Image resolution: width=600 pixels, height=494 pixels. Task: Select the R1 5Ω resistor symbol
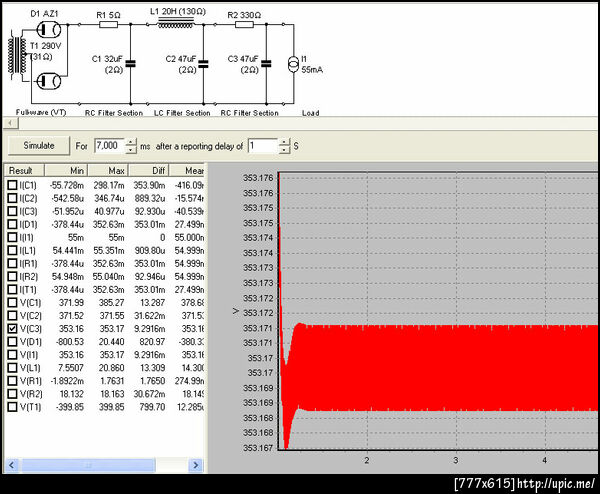[108, 25]
